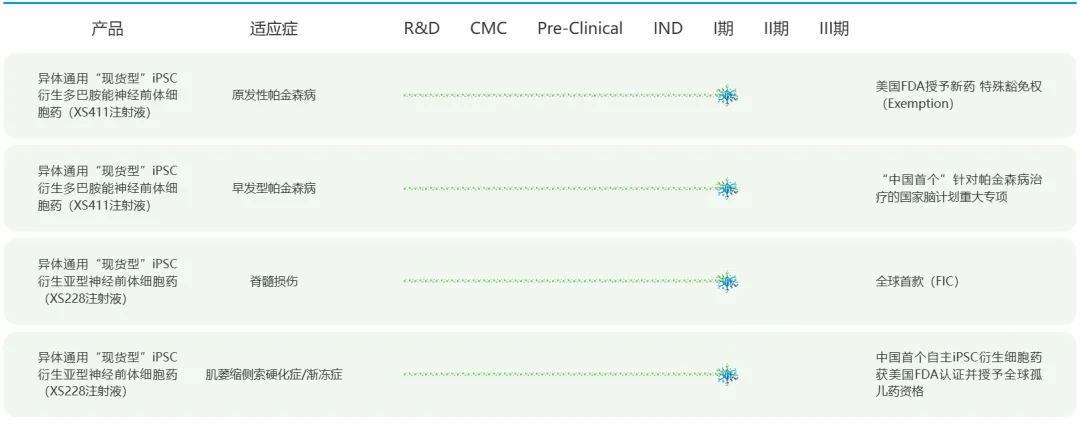This screenshot has width=1080, height=426.
Task: Click the Pre-Clinical stage header
Action: click(580, 29)
